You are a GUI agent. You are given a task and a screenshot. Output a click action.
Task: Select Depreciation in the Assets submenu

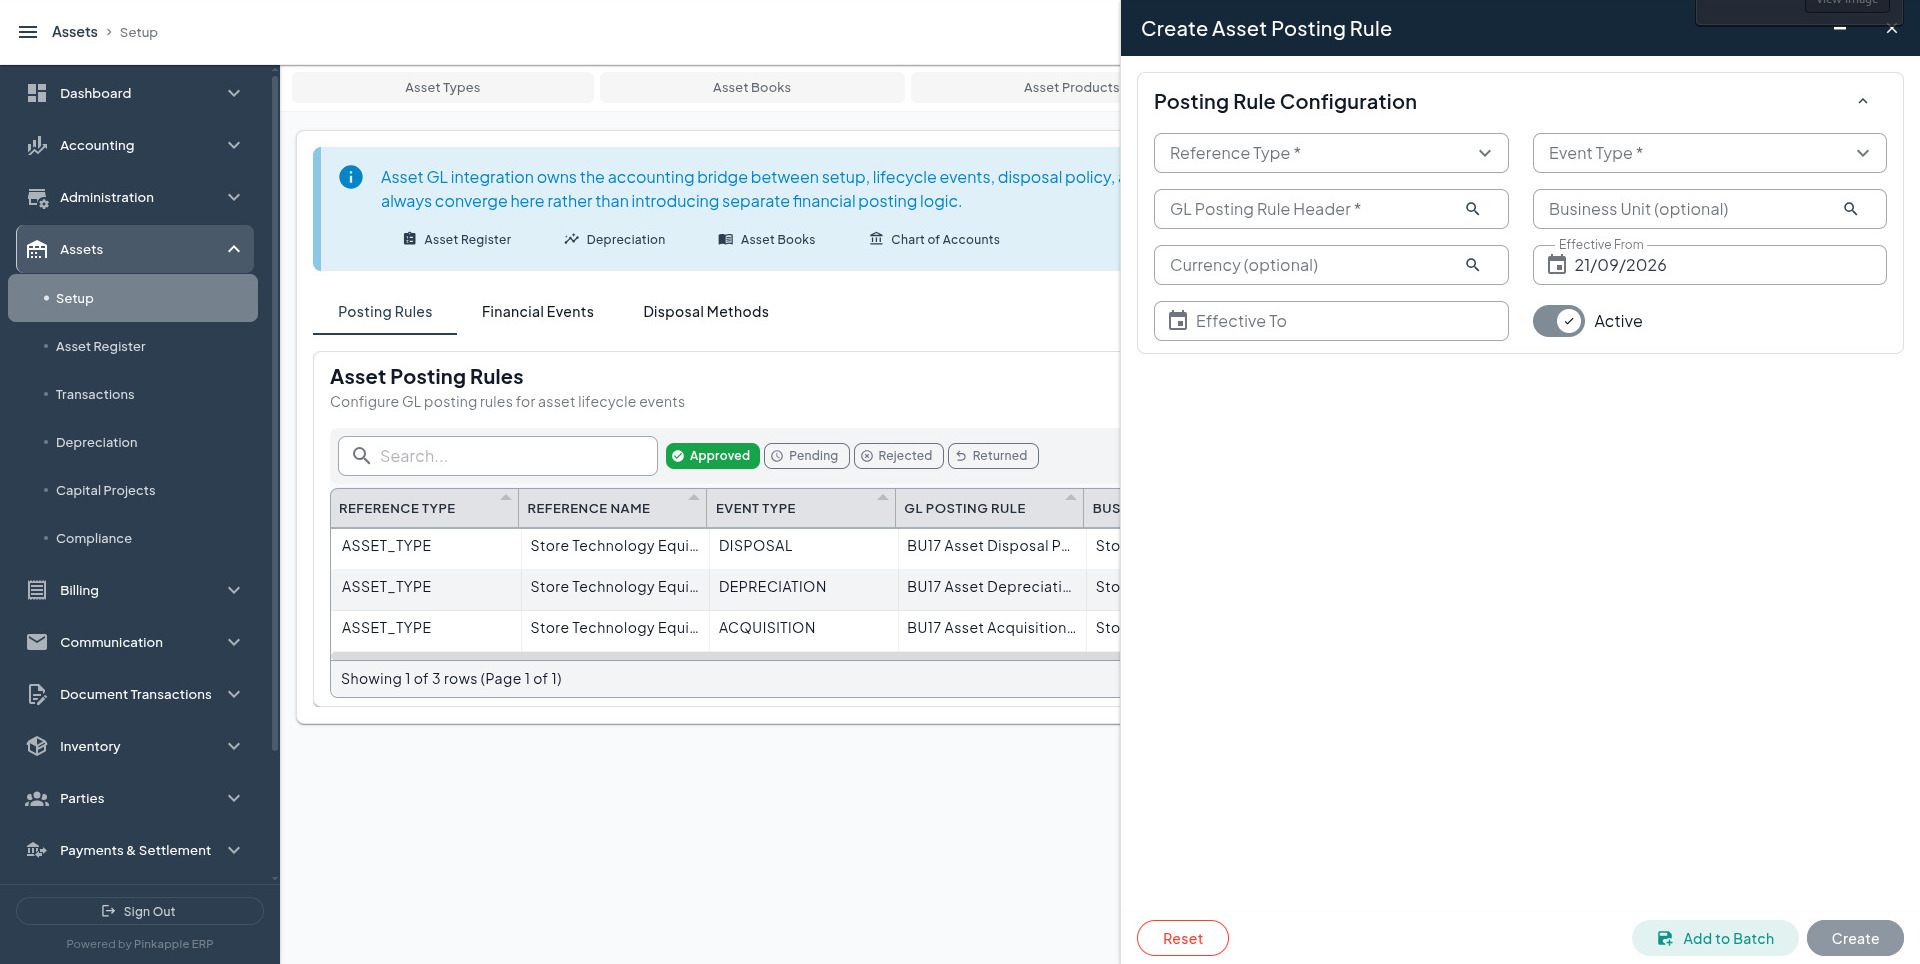[97, 442]
